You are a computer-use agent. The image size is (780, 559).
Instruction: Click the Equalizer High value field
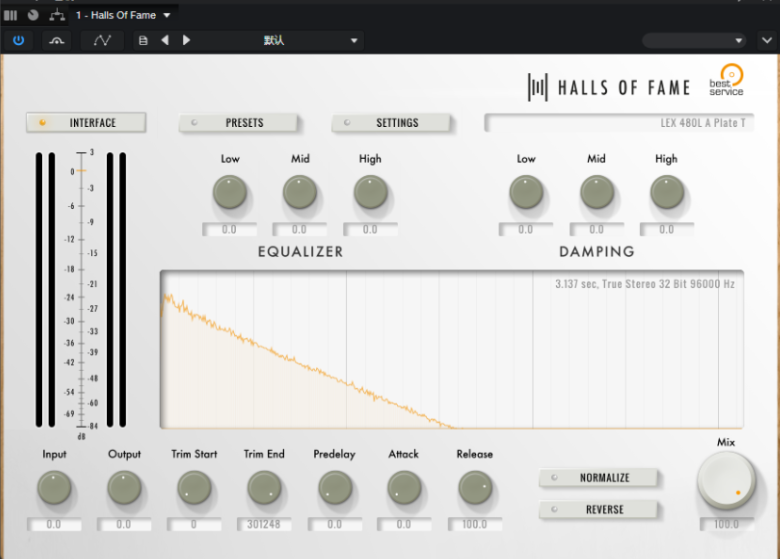(370, 229)
